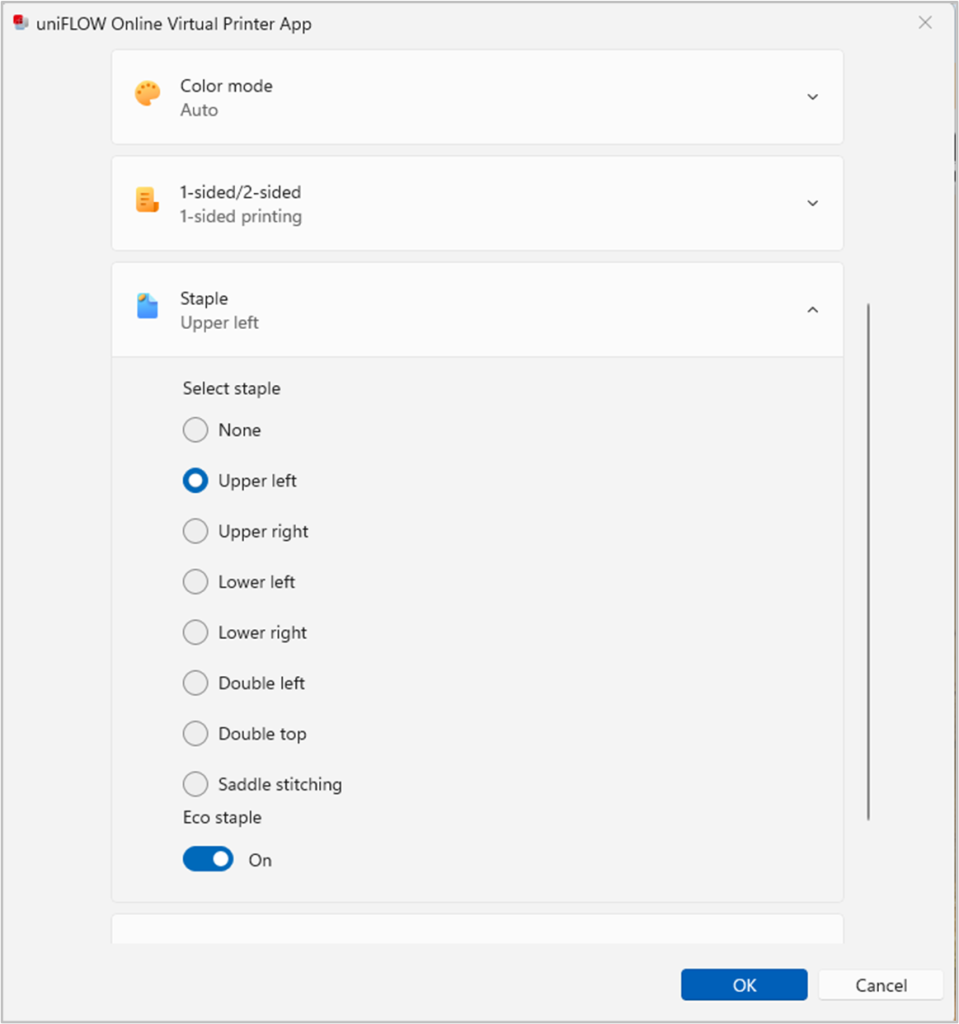Pick the Lower right staple option
Screen dimensions: 959x1024
point(195,632)
